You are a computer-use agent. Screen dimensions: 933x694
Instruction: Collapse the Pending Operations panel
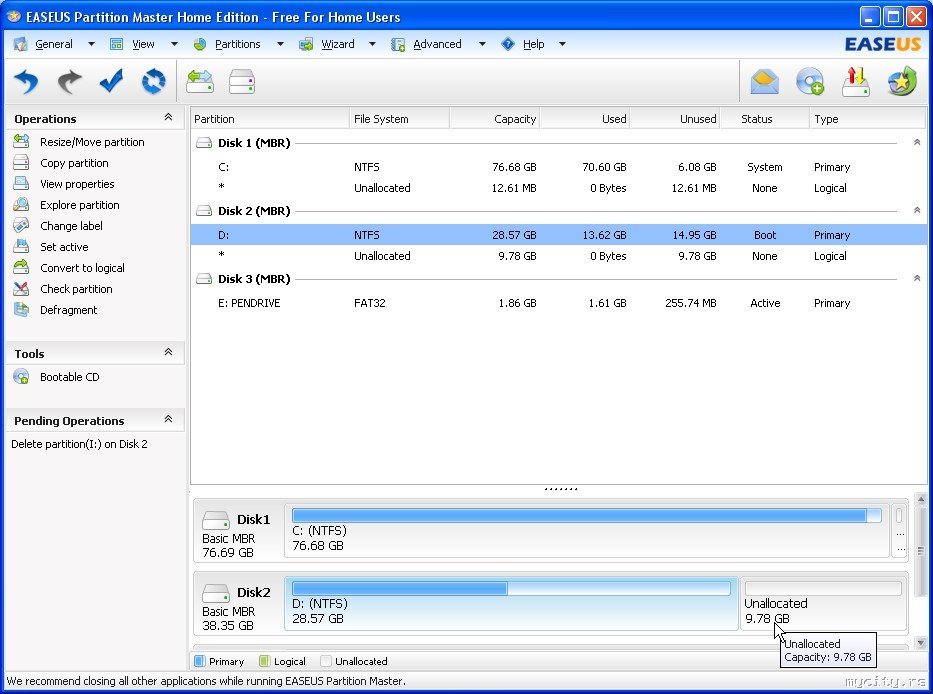[x=168, y=420]
